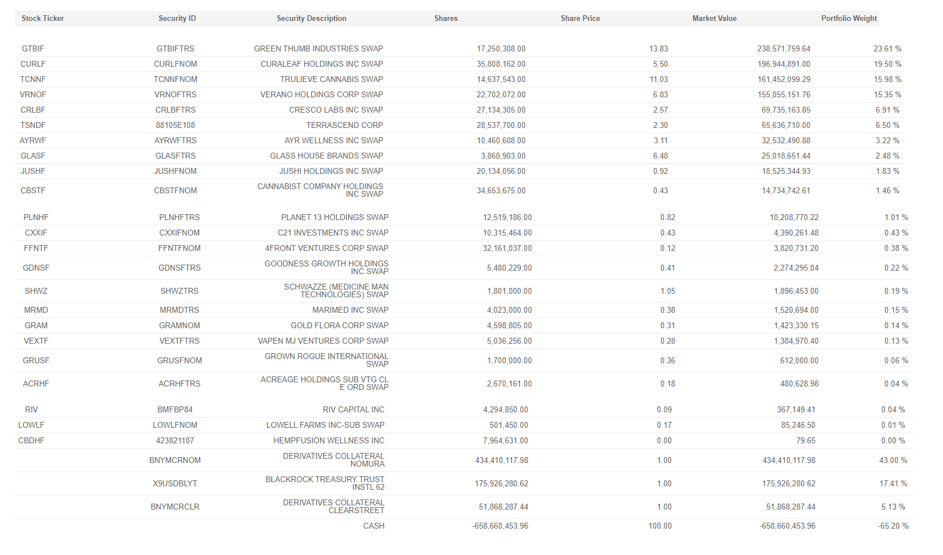Select the CBDHF ticker cell
This screenshot has height=555, width=943.
click(31, 440)
